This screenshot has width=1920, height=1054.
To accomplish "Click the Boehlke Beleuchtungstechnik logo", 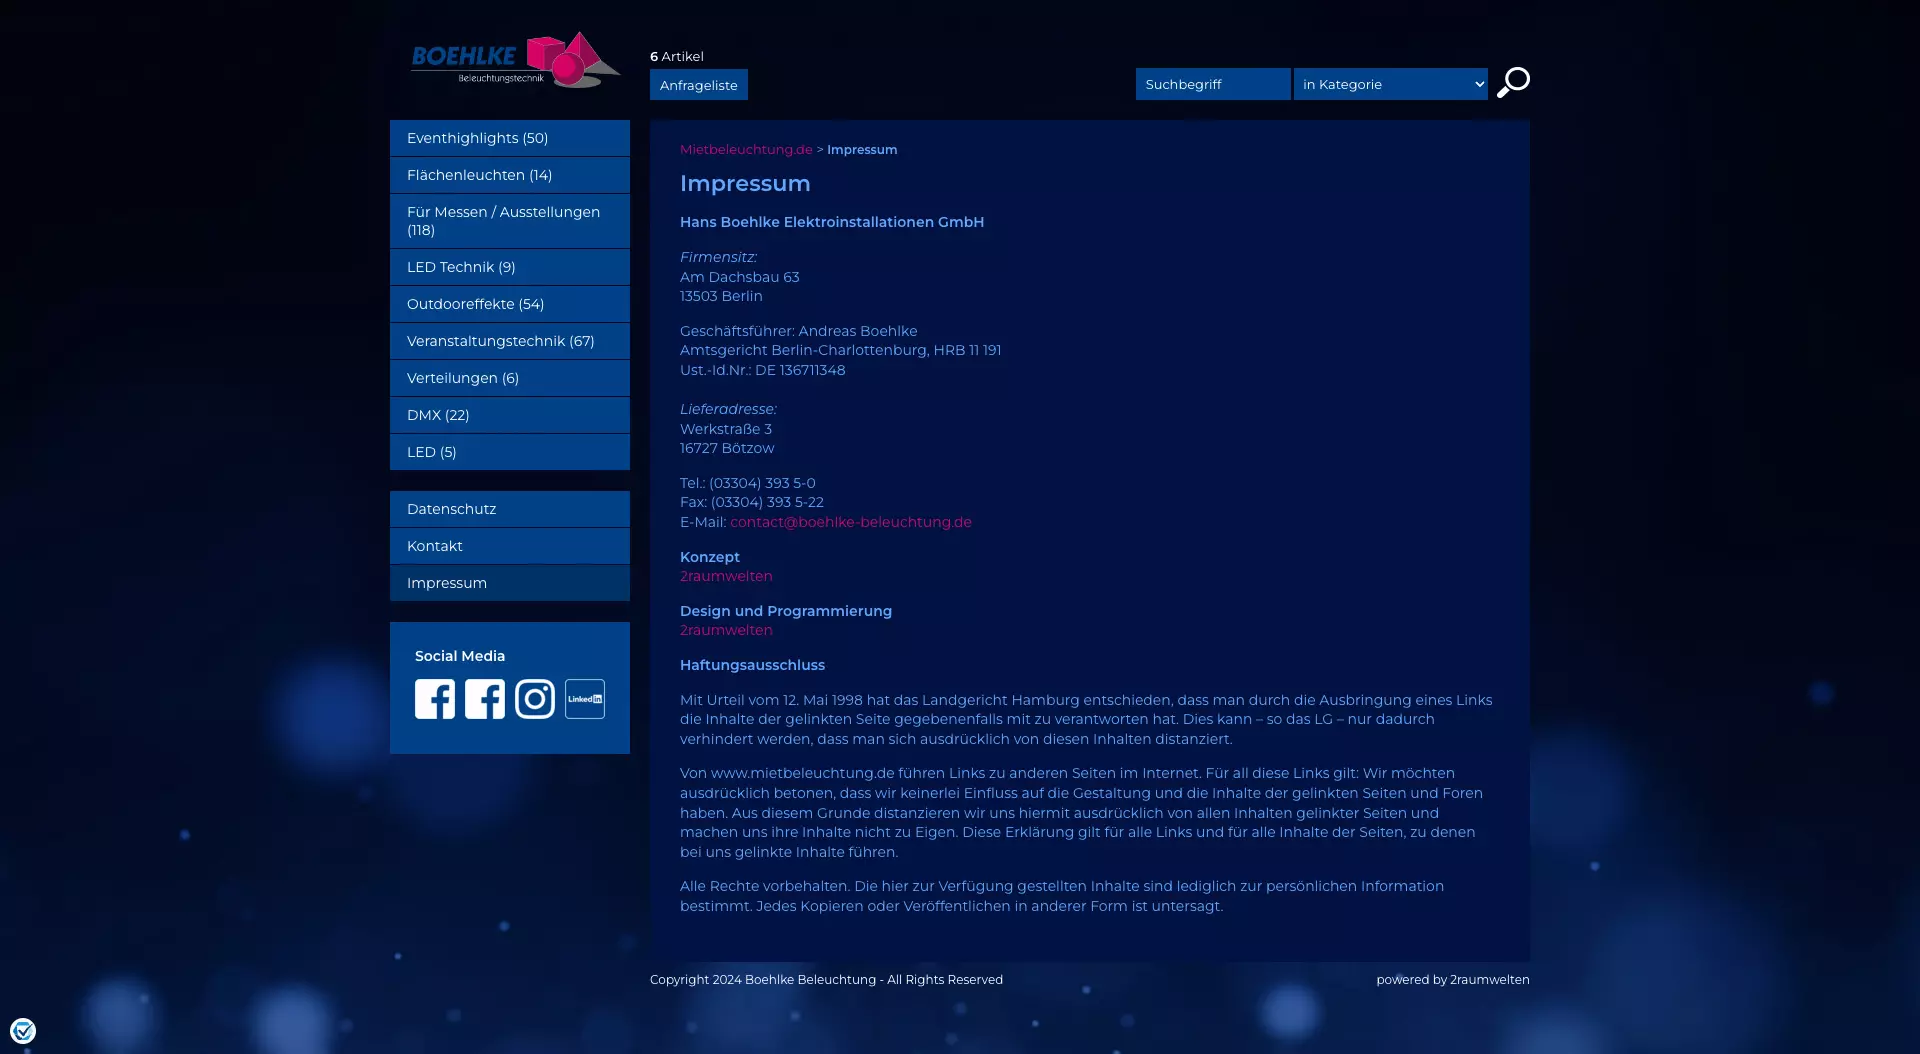I will pyautogui.click(x=516, y=59).
